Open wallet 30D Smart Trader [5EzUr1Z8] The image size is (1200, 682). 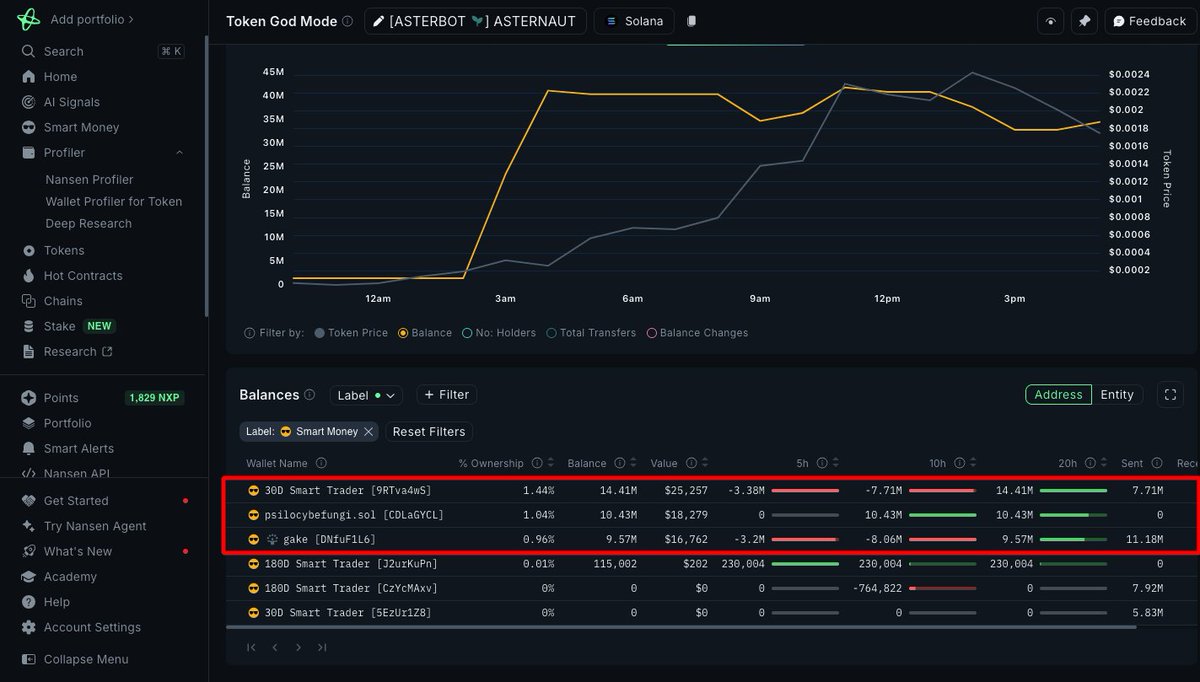tap(347, 613)
